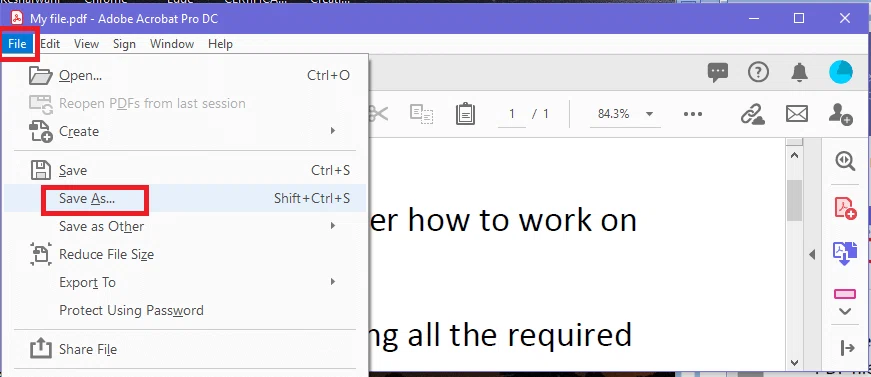The height and width of the screenshot is (377, 871).
Task: Click the pink rectangle tool in right pane
Action: point(845,294)
